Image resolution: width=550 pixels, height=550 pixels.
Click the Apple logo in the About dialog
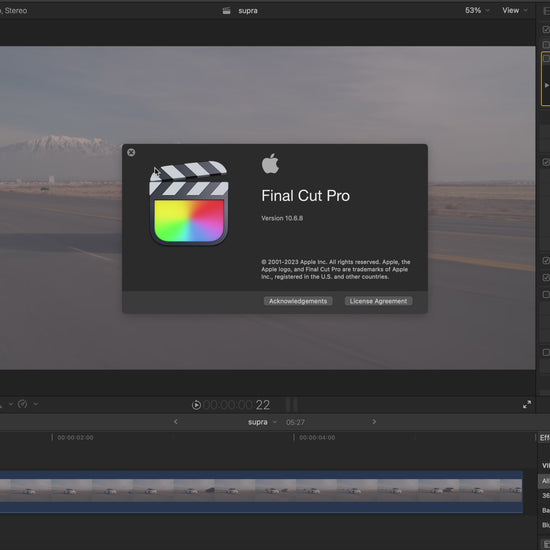(270, 163)
